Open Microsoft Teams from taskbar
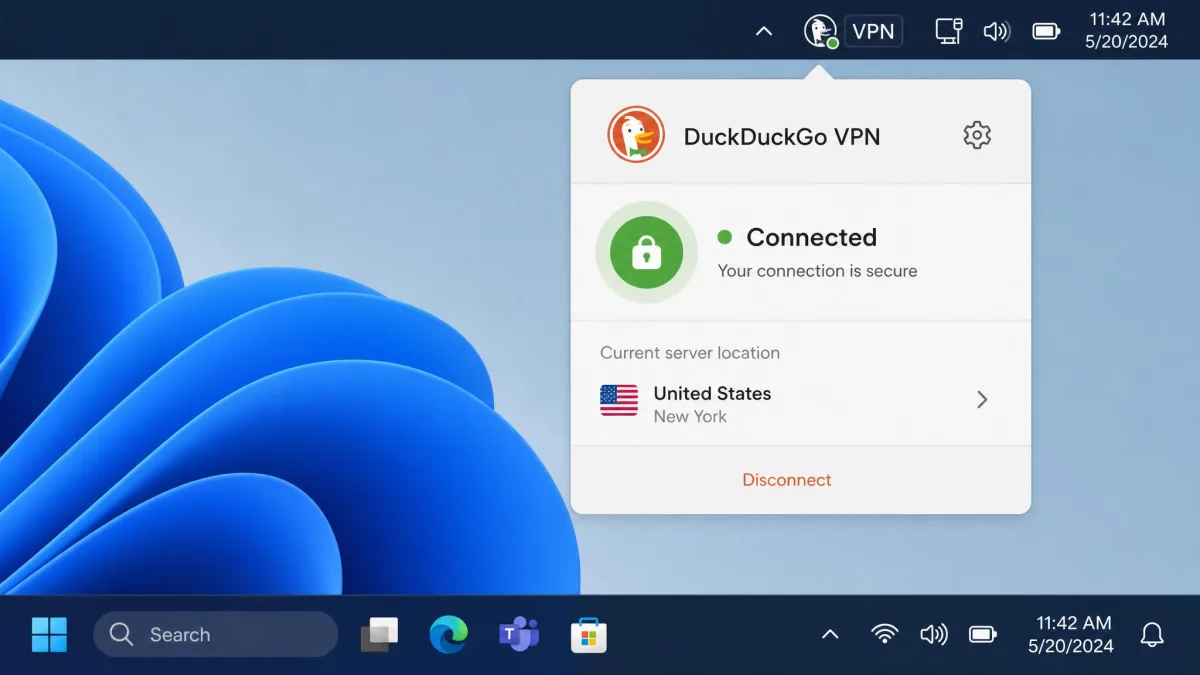Image resolution: width=1200 pixels, height=675 pixels. coord(519,634)
